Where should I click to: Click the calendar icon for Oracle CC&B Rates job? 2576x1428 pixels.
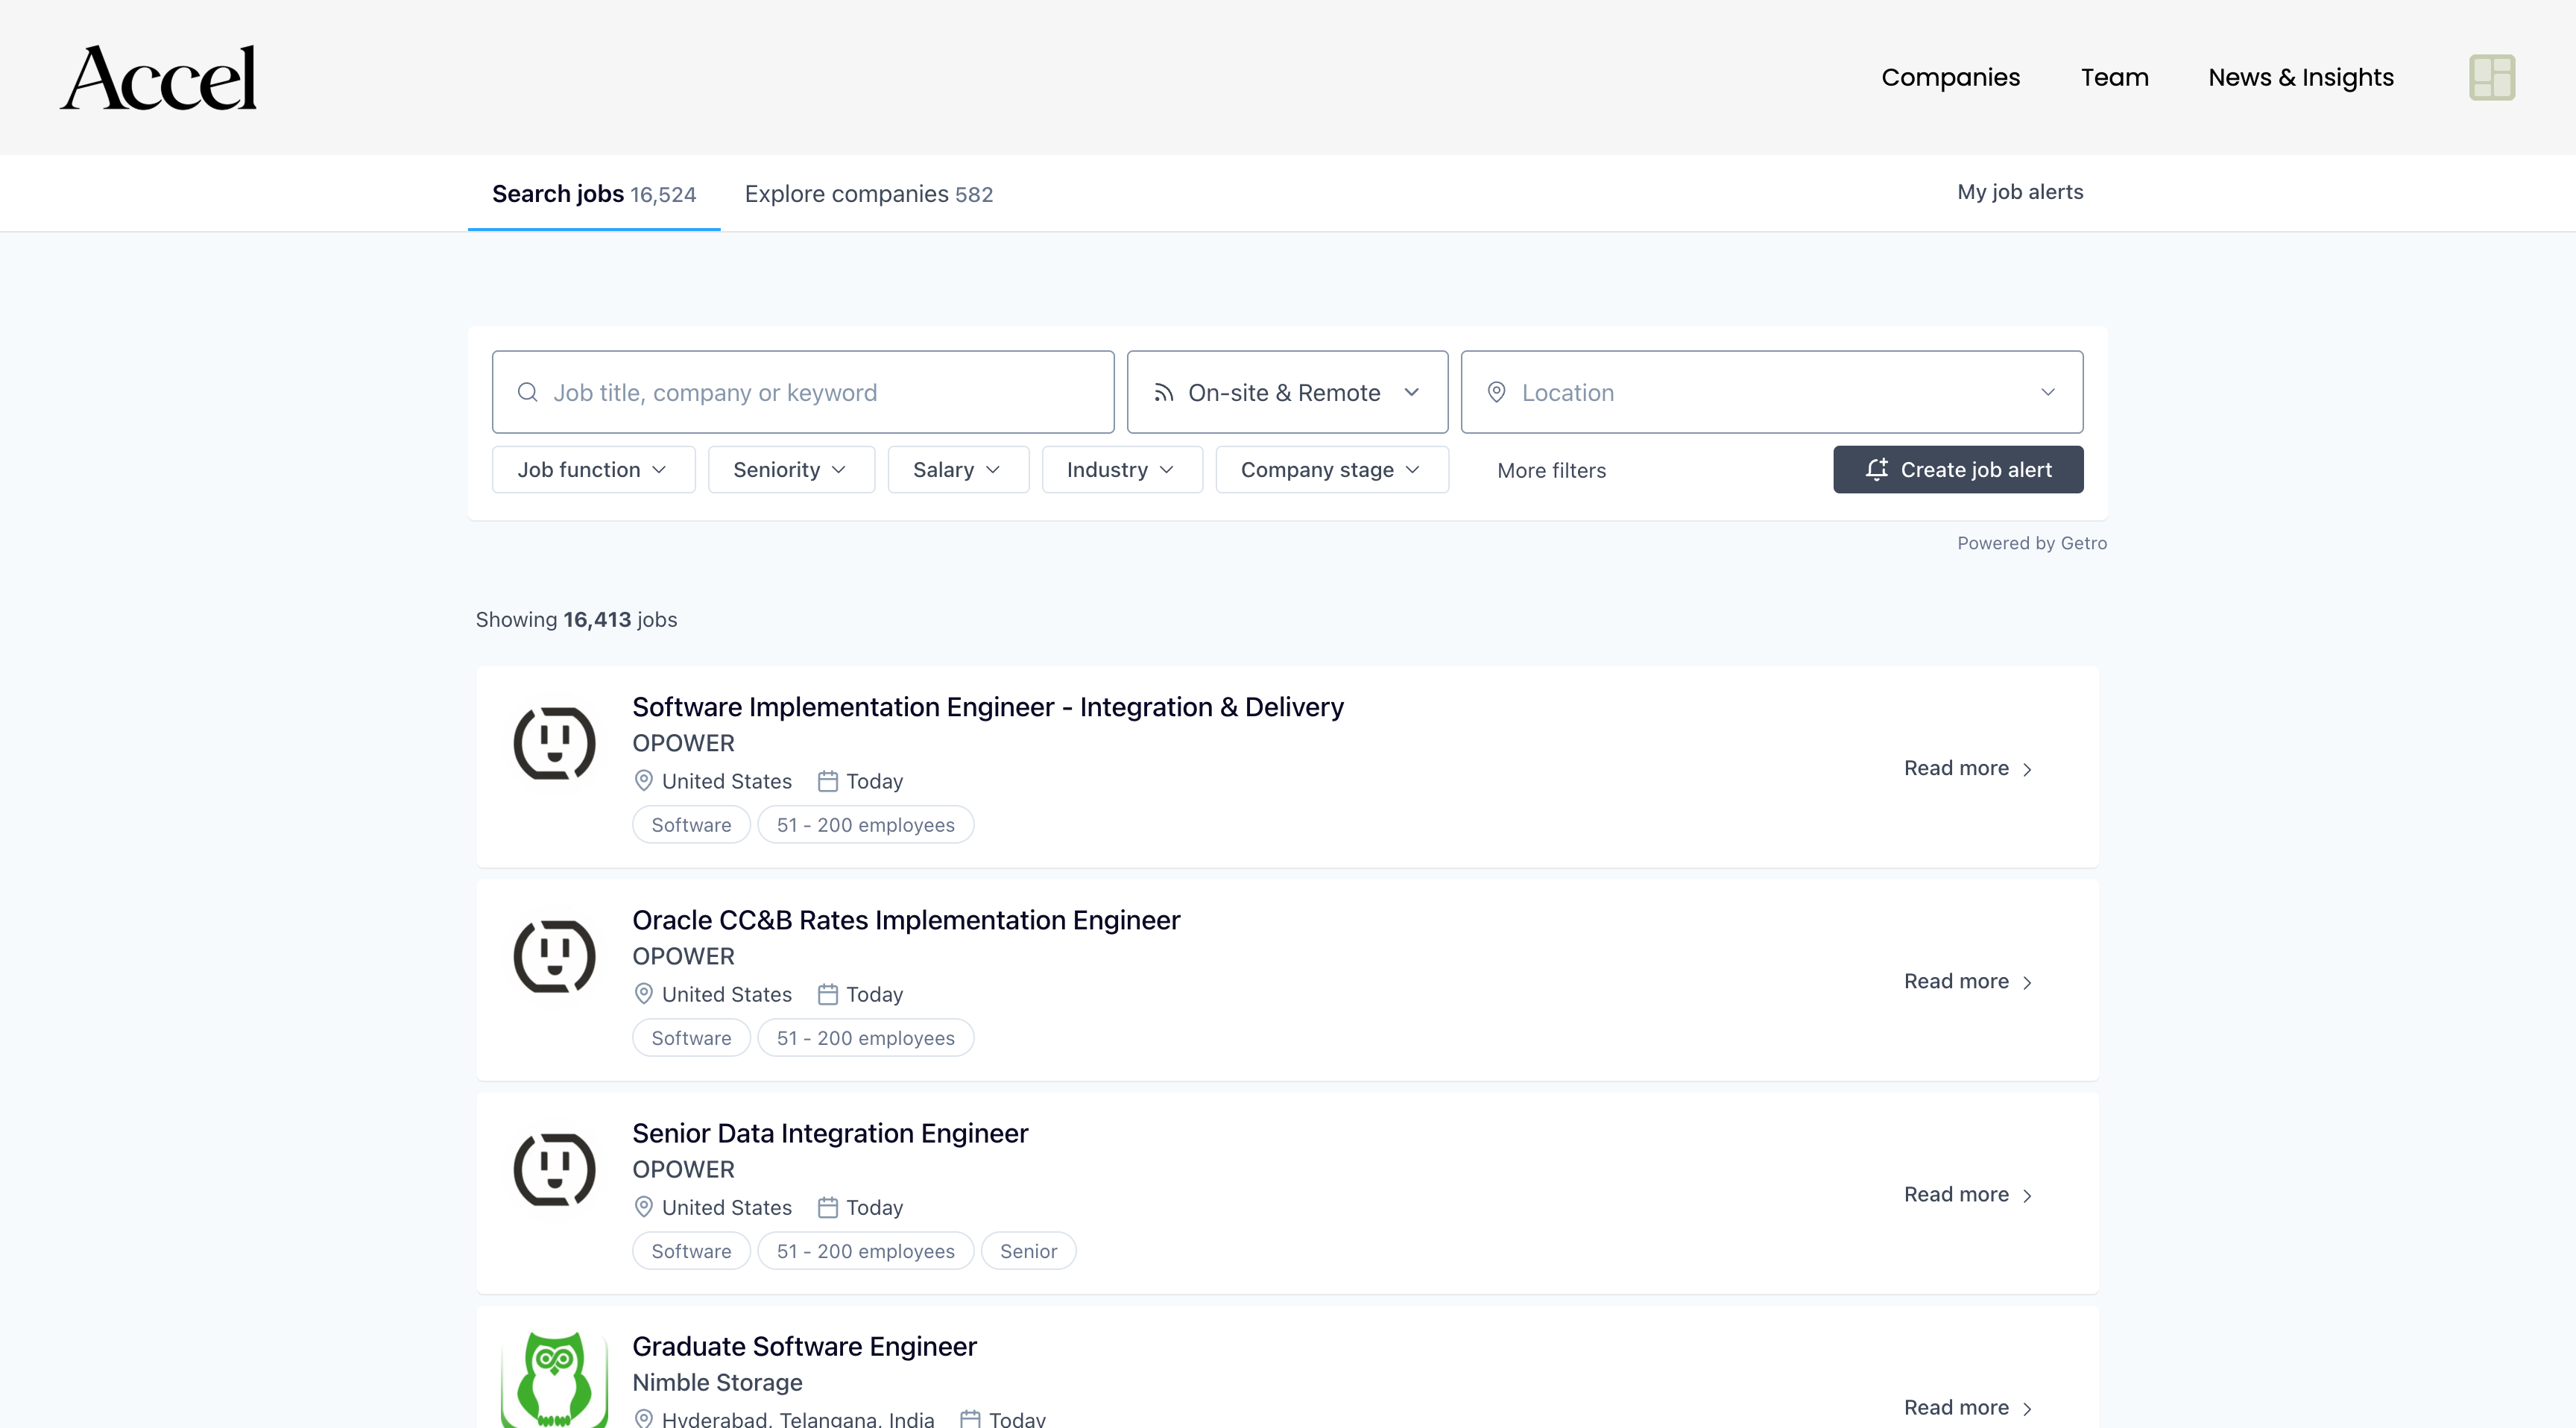[x=827, y=994]
